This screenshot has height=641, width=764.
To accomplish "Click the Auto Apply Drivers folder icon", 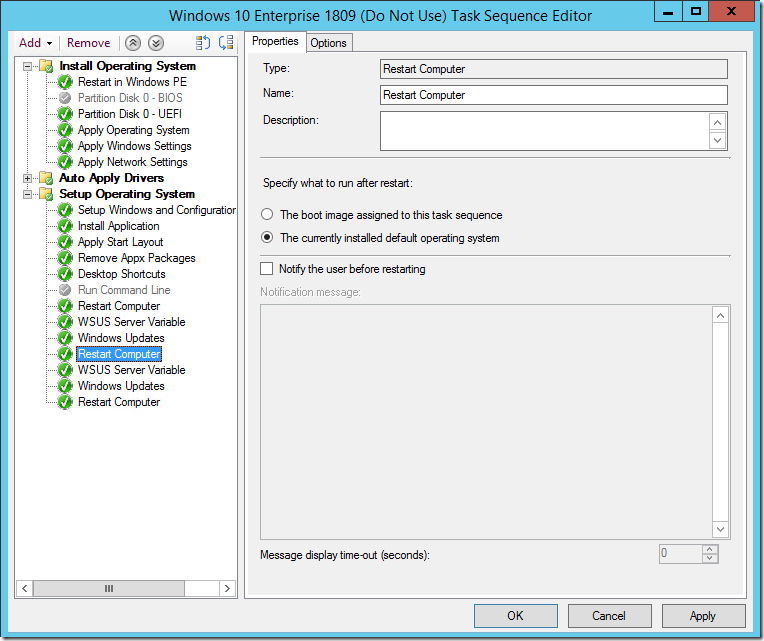I will (x=46, y=178).
